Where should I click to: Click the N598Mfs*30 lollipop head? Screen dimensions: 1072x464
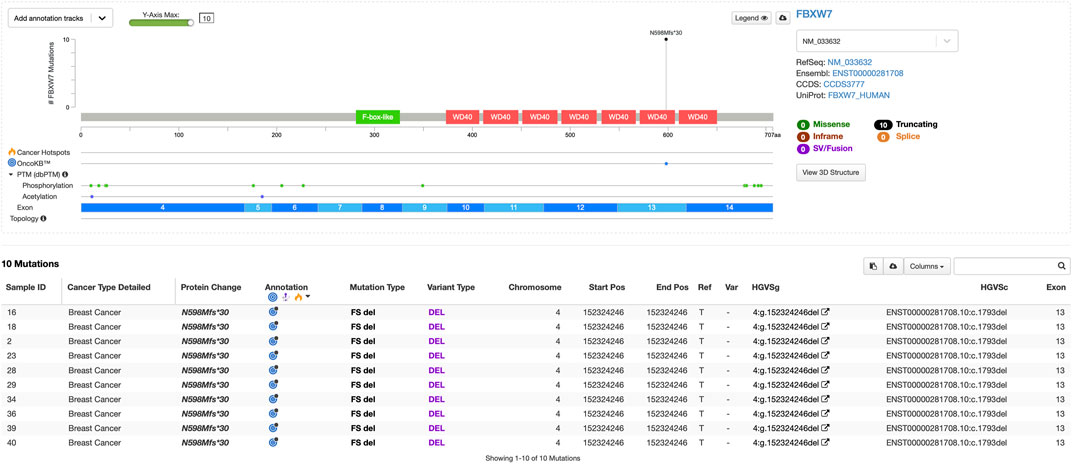click(x=666, y=40)
